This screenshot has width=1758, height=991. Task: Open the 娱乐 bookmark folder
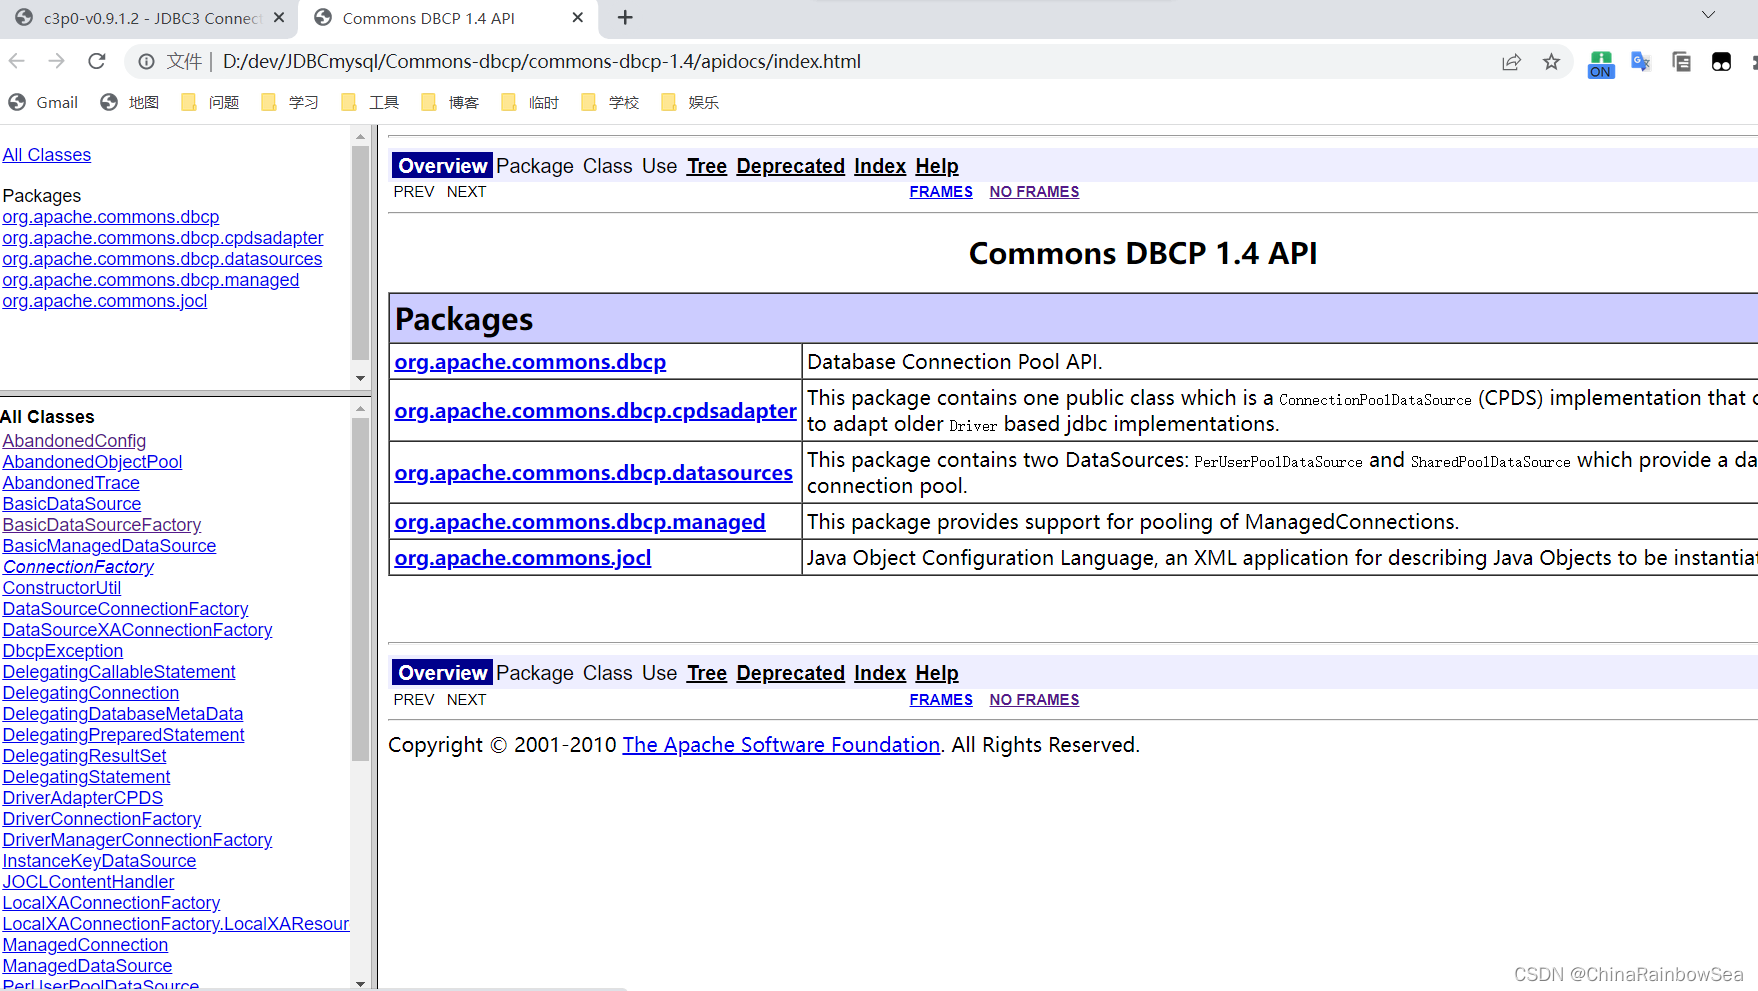pyautogui.click(x=690, y=102)
